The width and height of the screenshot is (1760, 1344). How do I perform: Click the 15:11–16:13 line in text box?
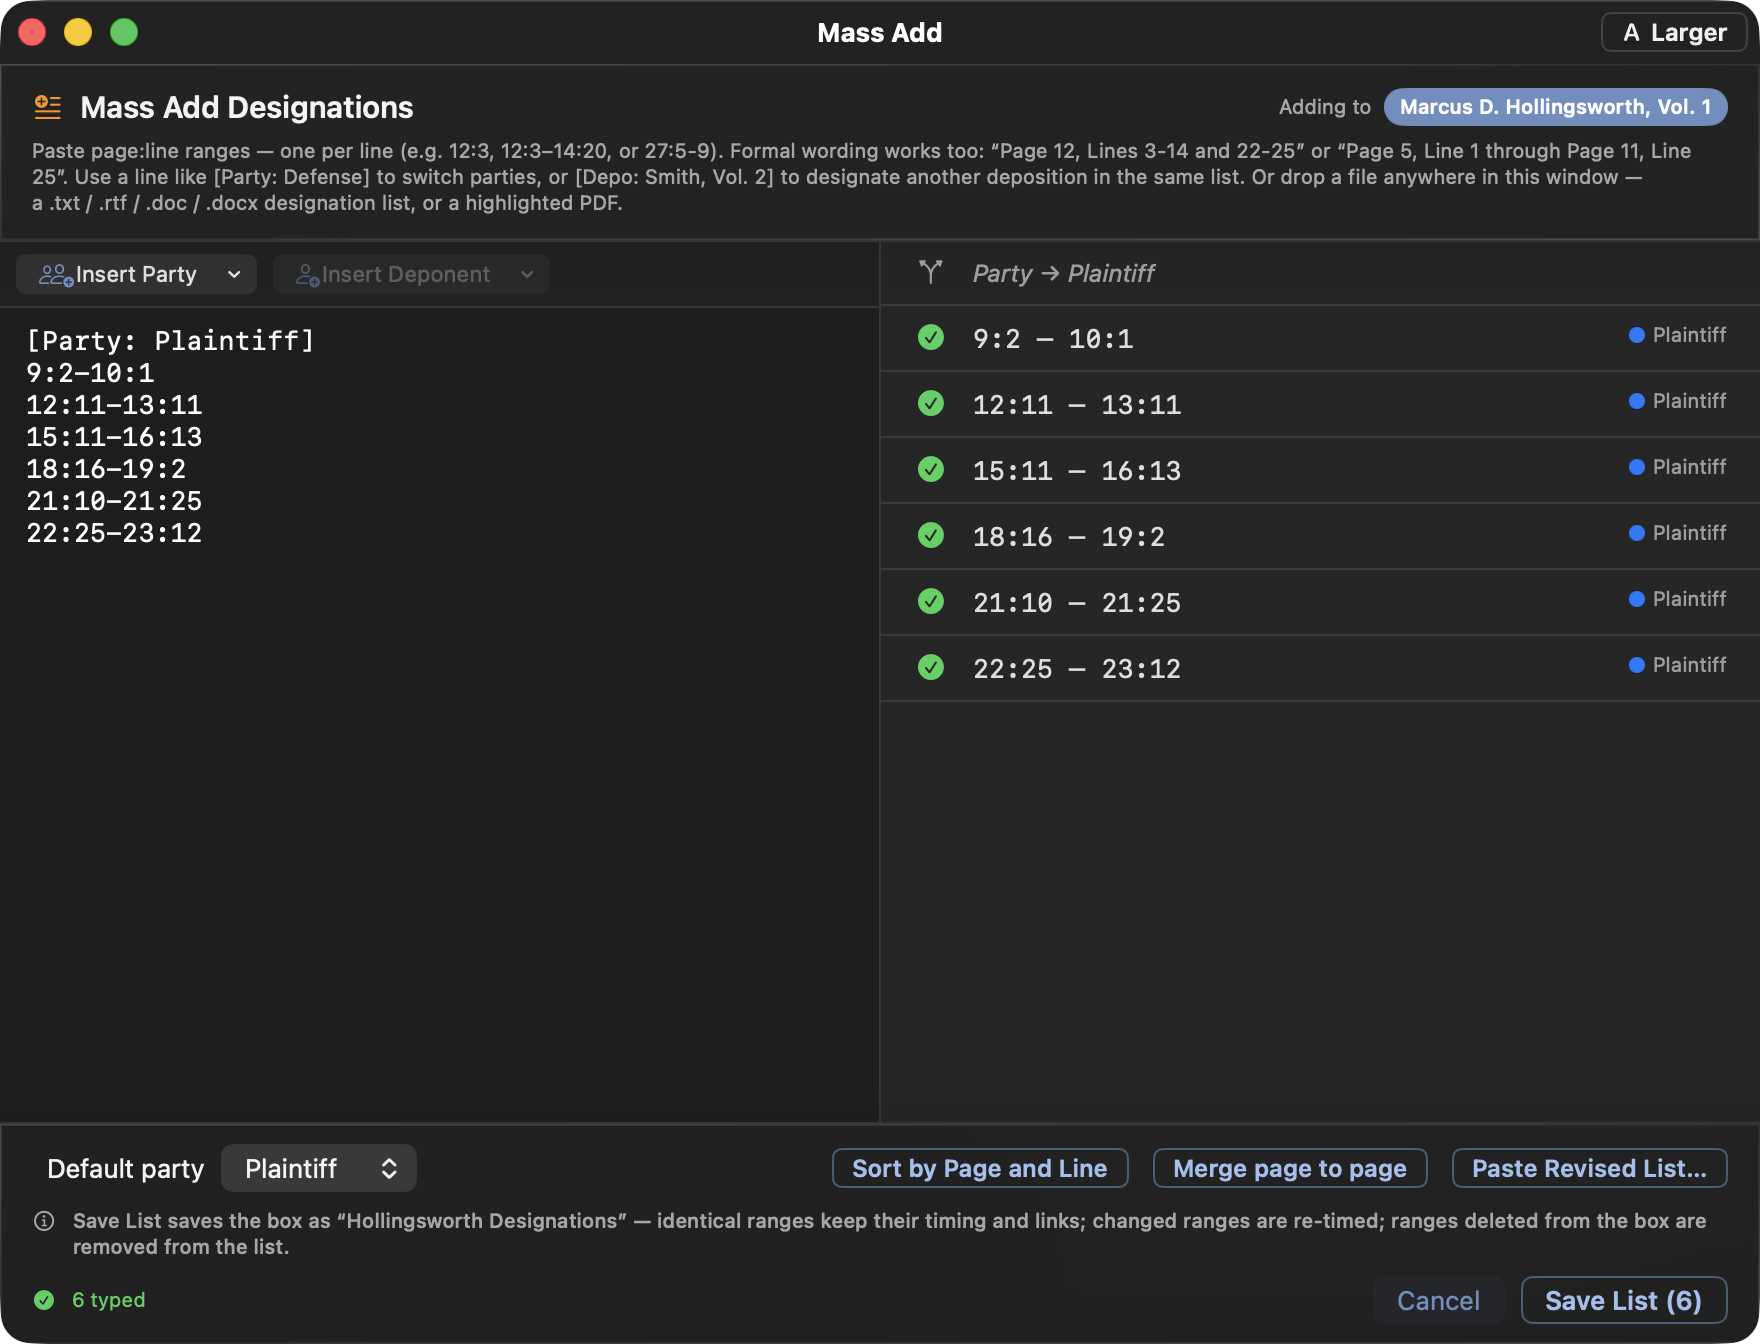pos(114,437)
